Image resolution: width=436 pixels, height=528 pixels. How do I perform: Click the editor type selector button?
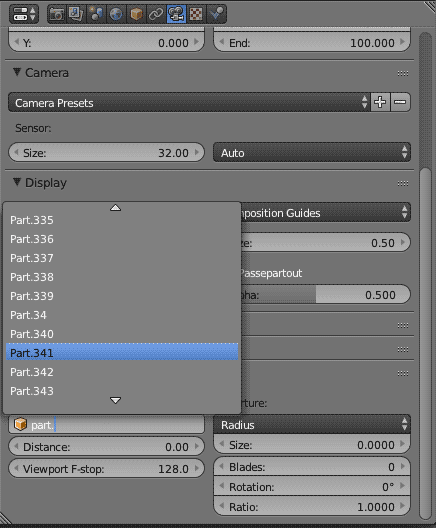[x=24, y=14]
